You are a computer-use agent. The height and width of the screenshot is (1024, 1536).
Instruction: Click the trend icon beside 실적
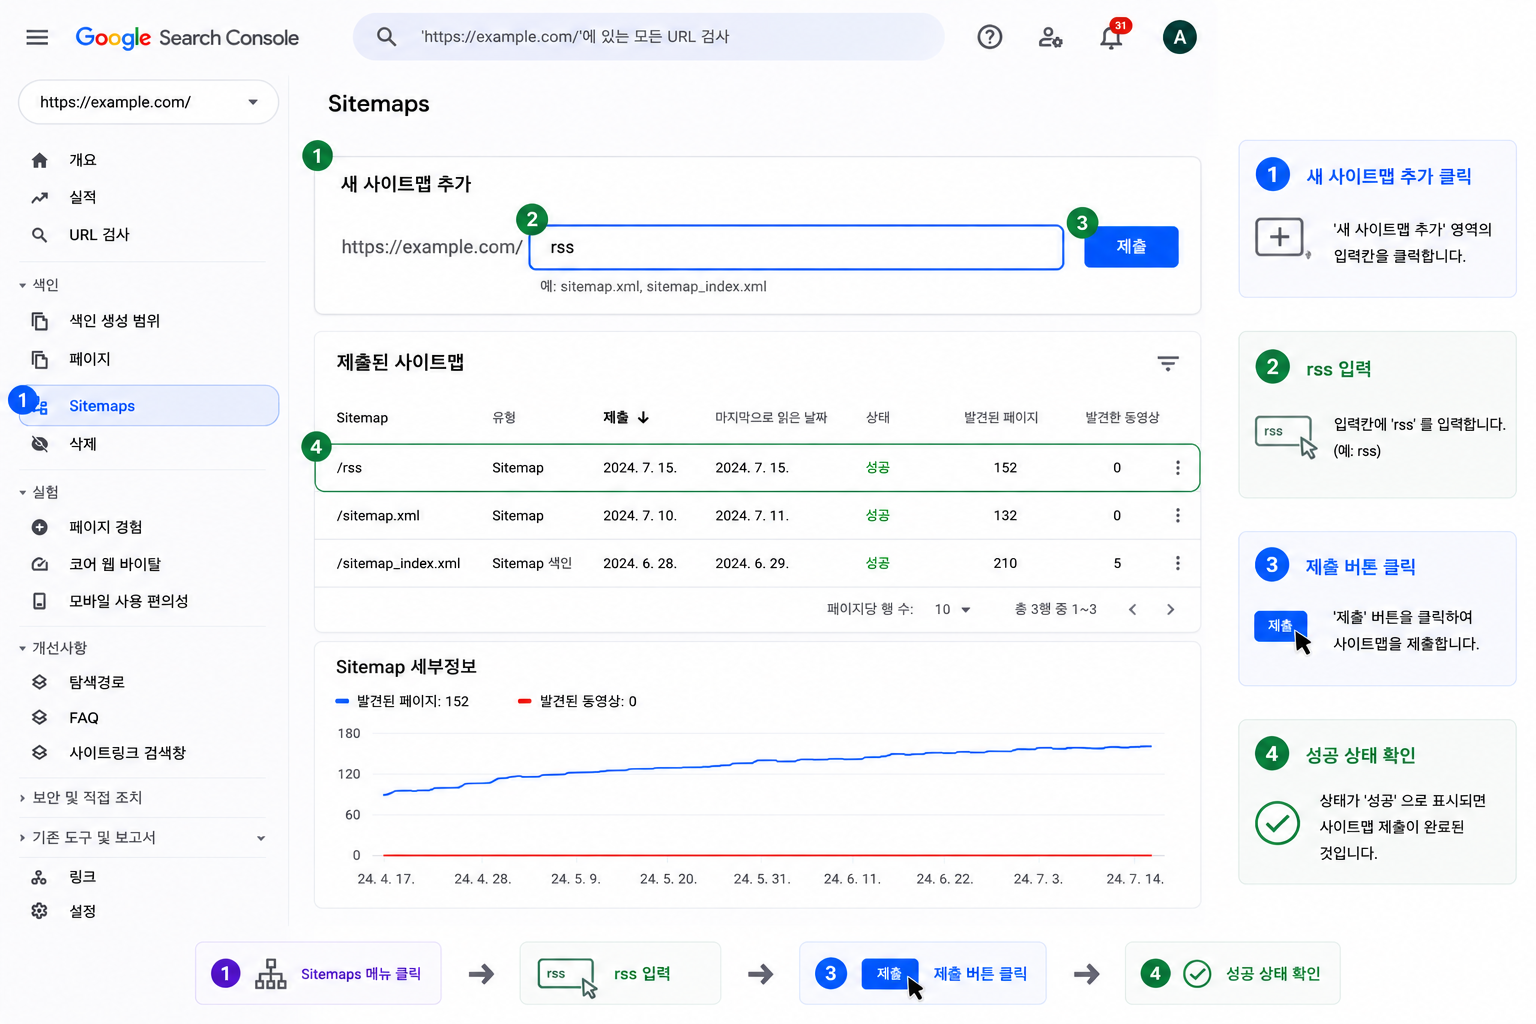[x=39, y=197]
